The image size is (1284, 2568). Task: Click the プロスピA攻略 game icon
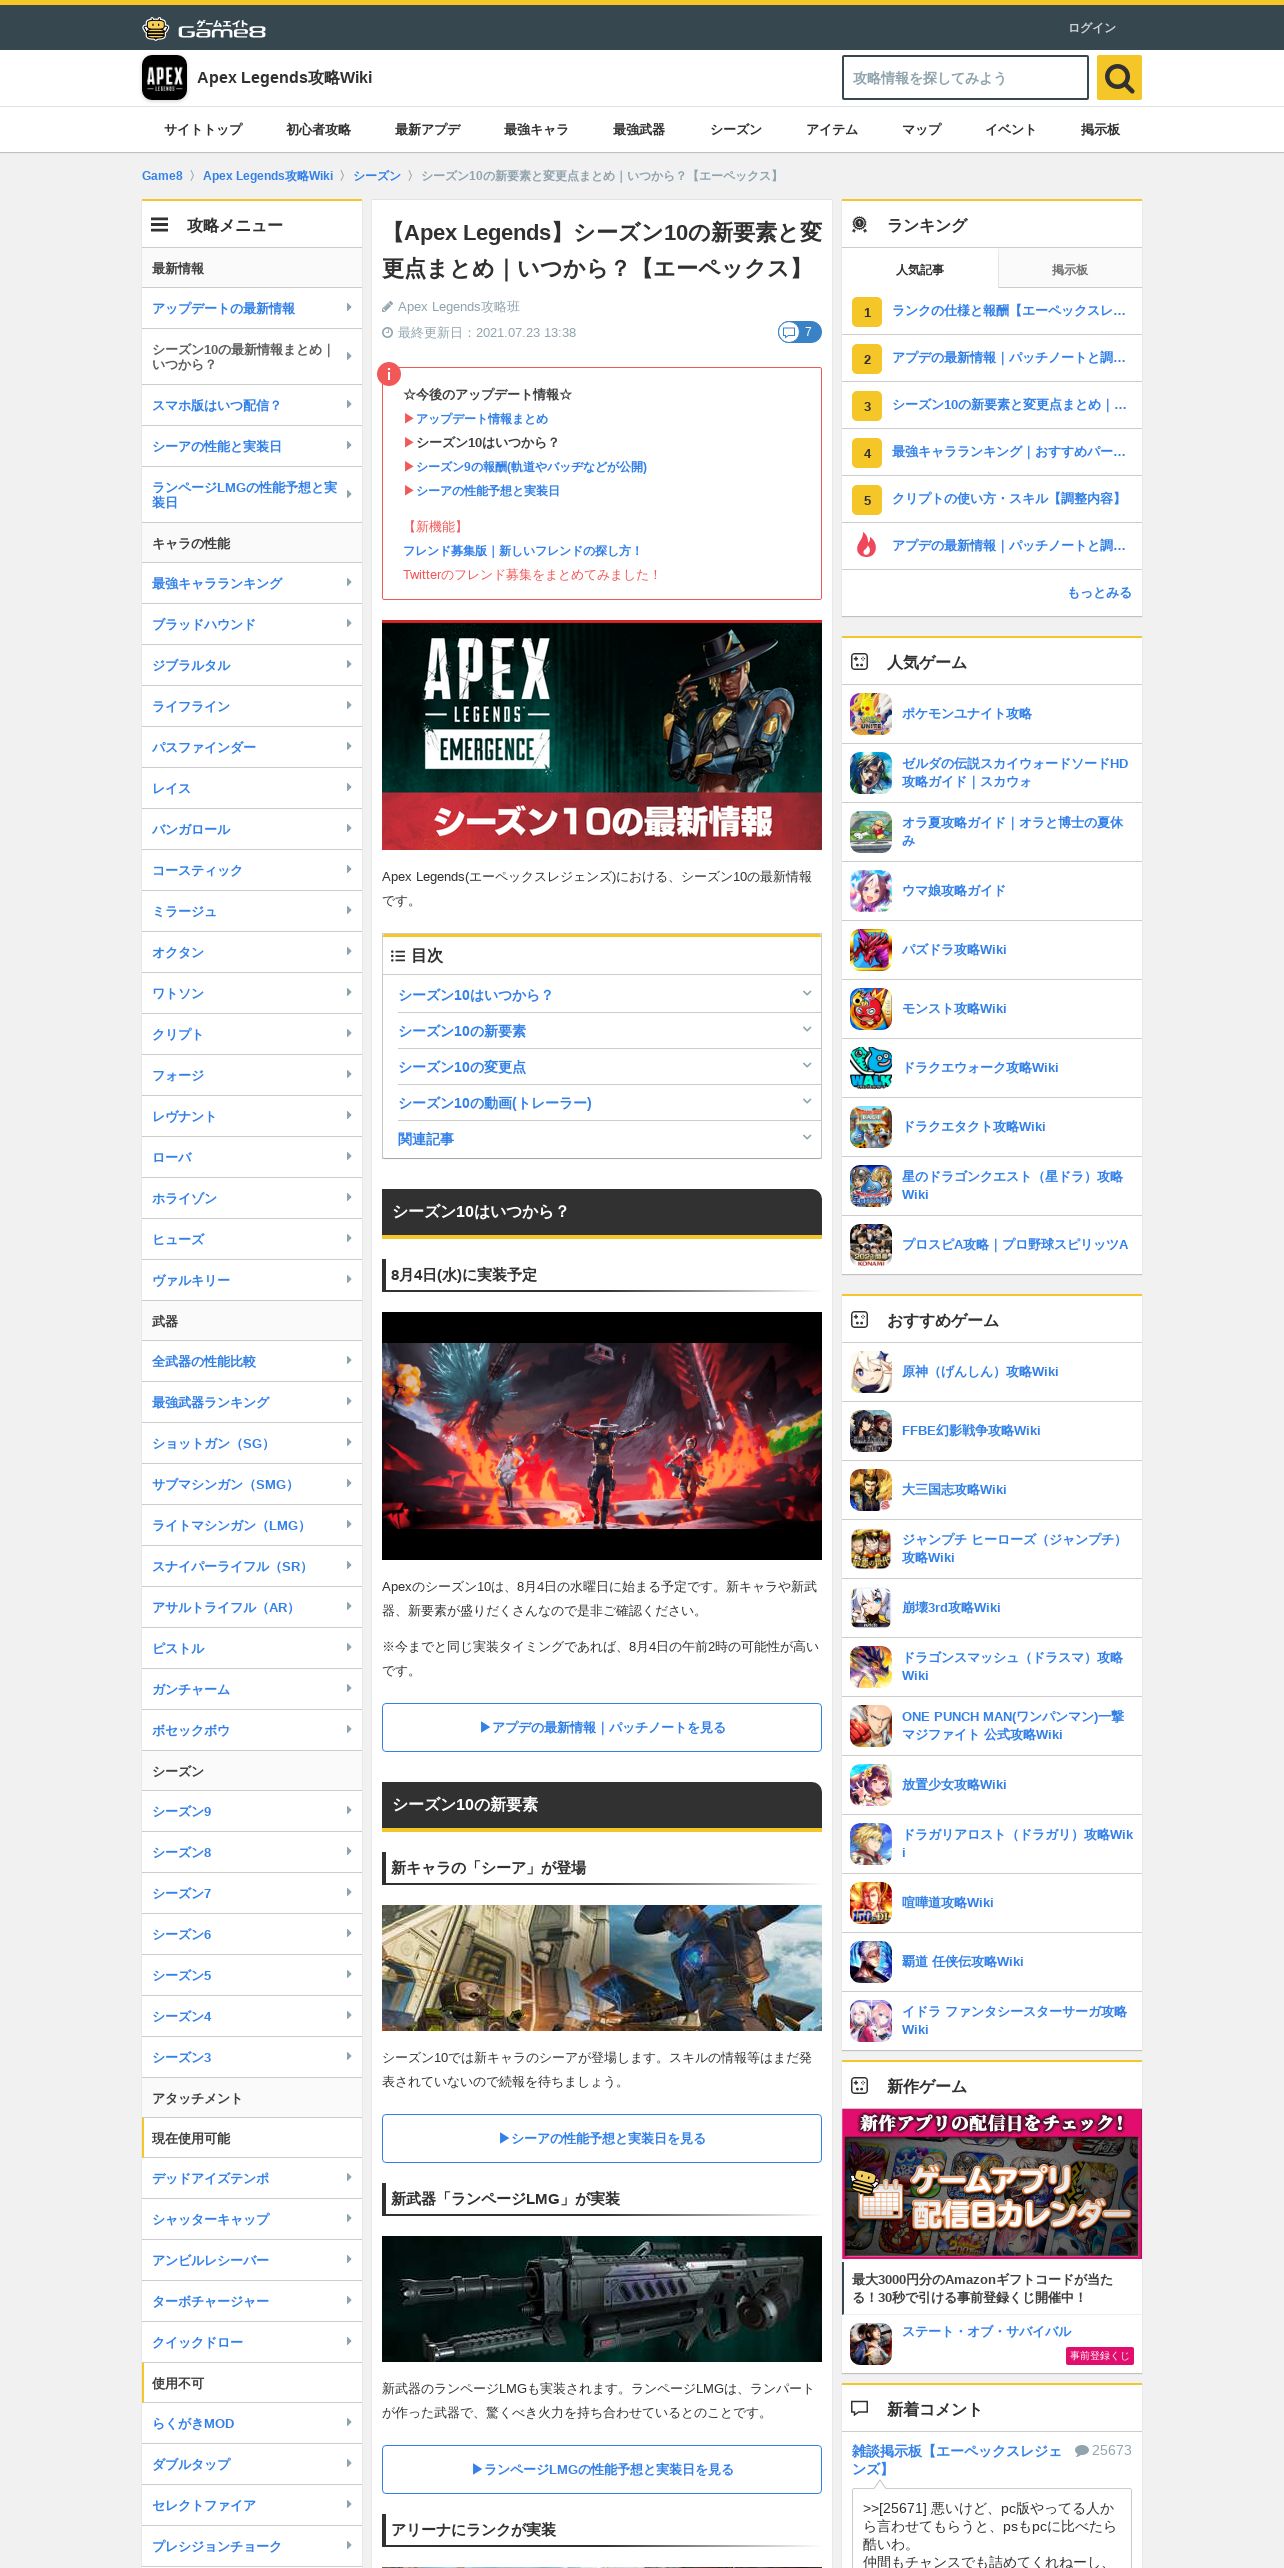(x=871, y=1245)
